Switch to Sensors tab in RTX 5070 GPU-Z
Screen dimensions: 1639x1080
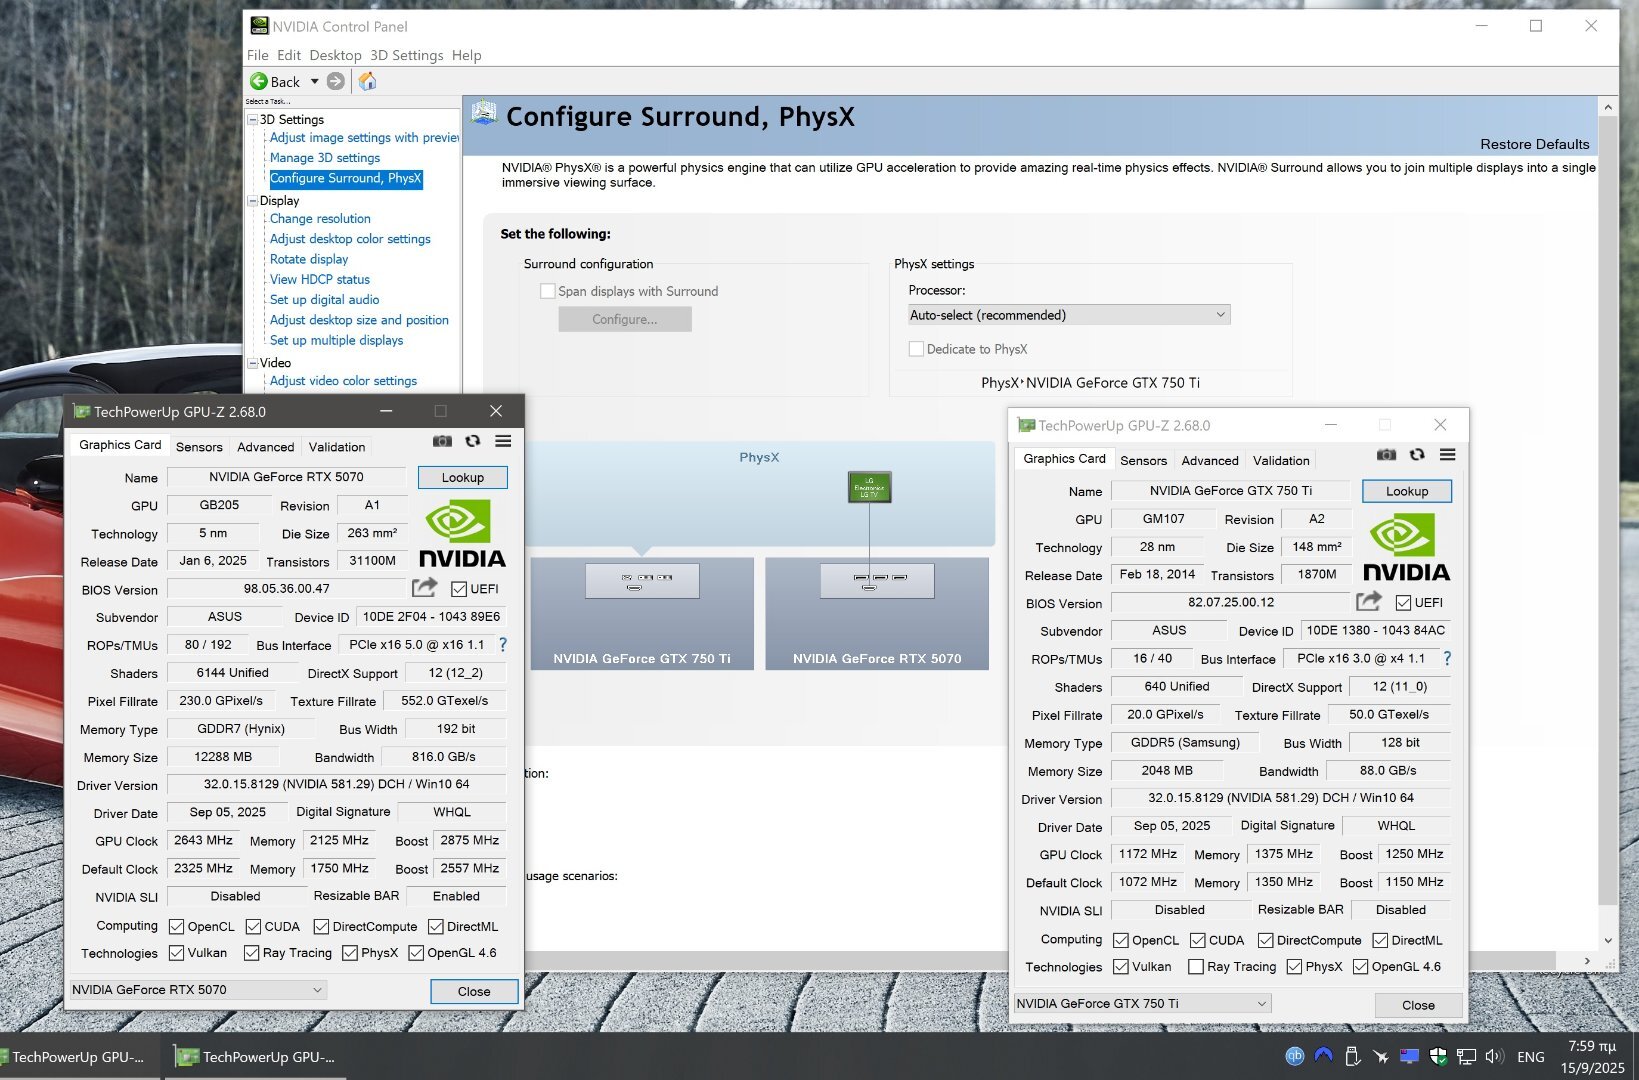199,447
